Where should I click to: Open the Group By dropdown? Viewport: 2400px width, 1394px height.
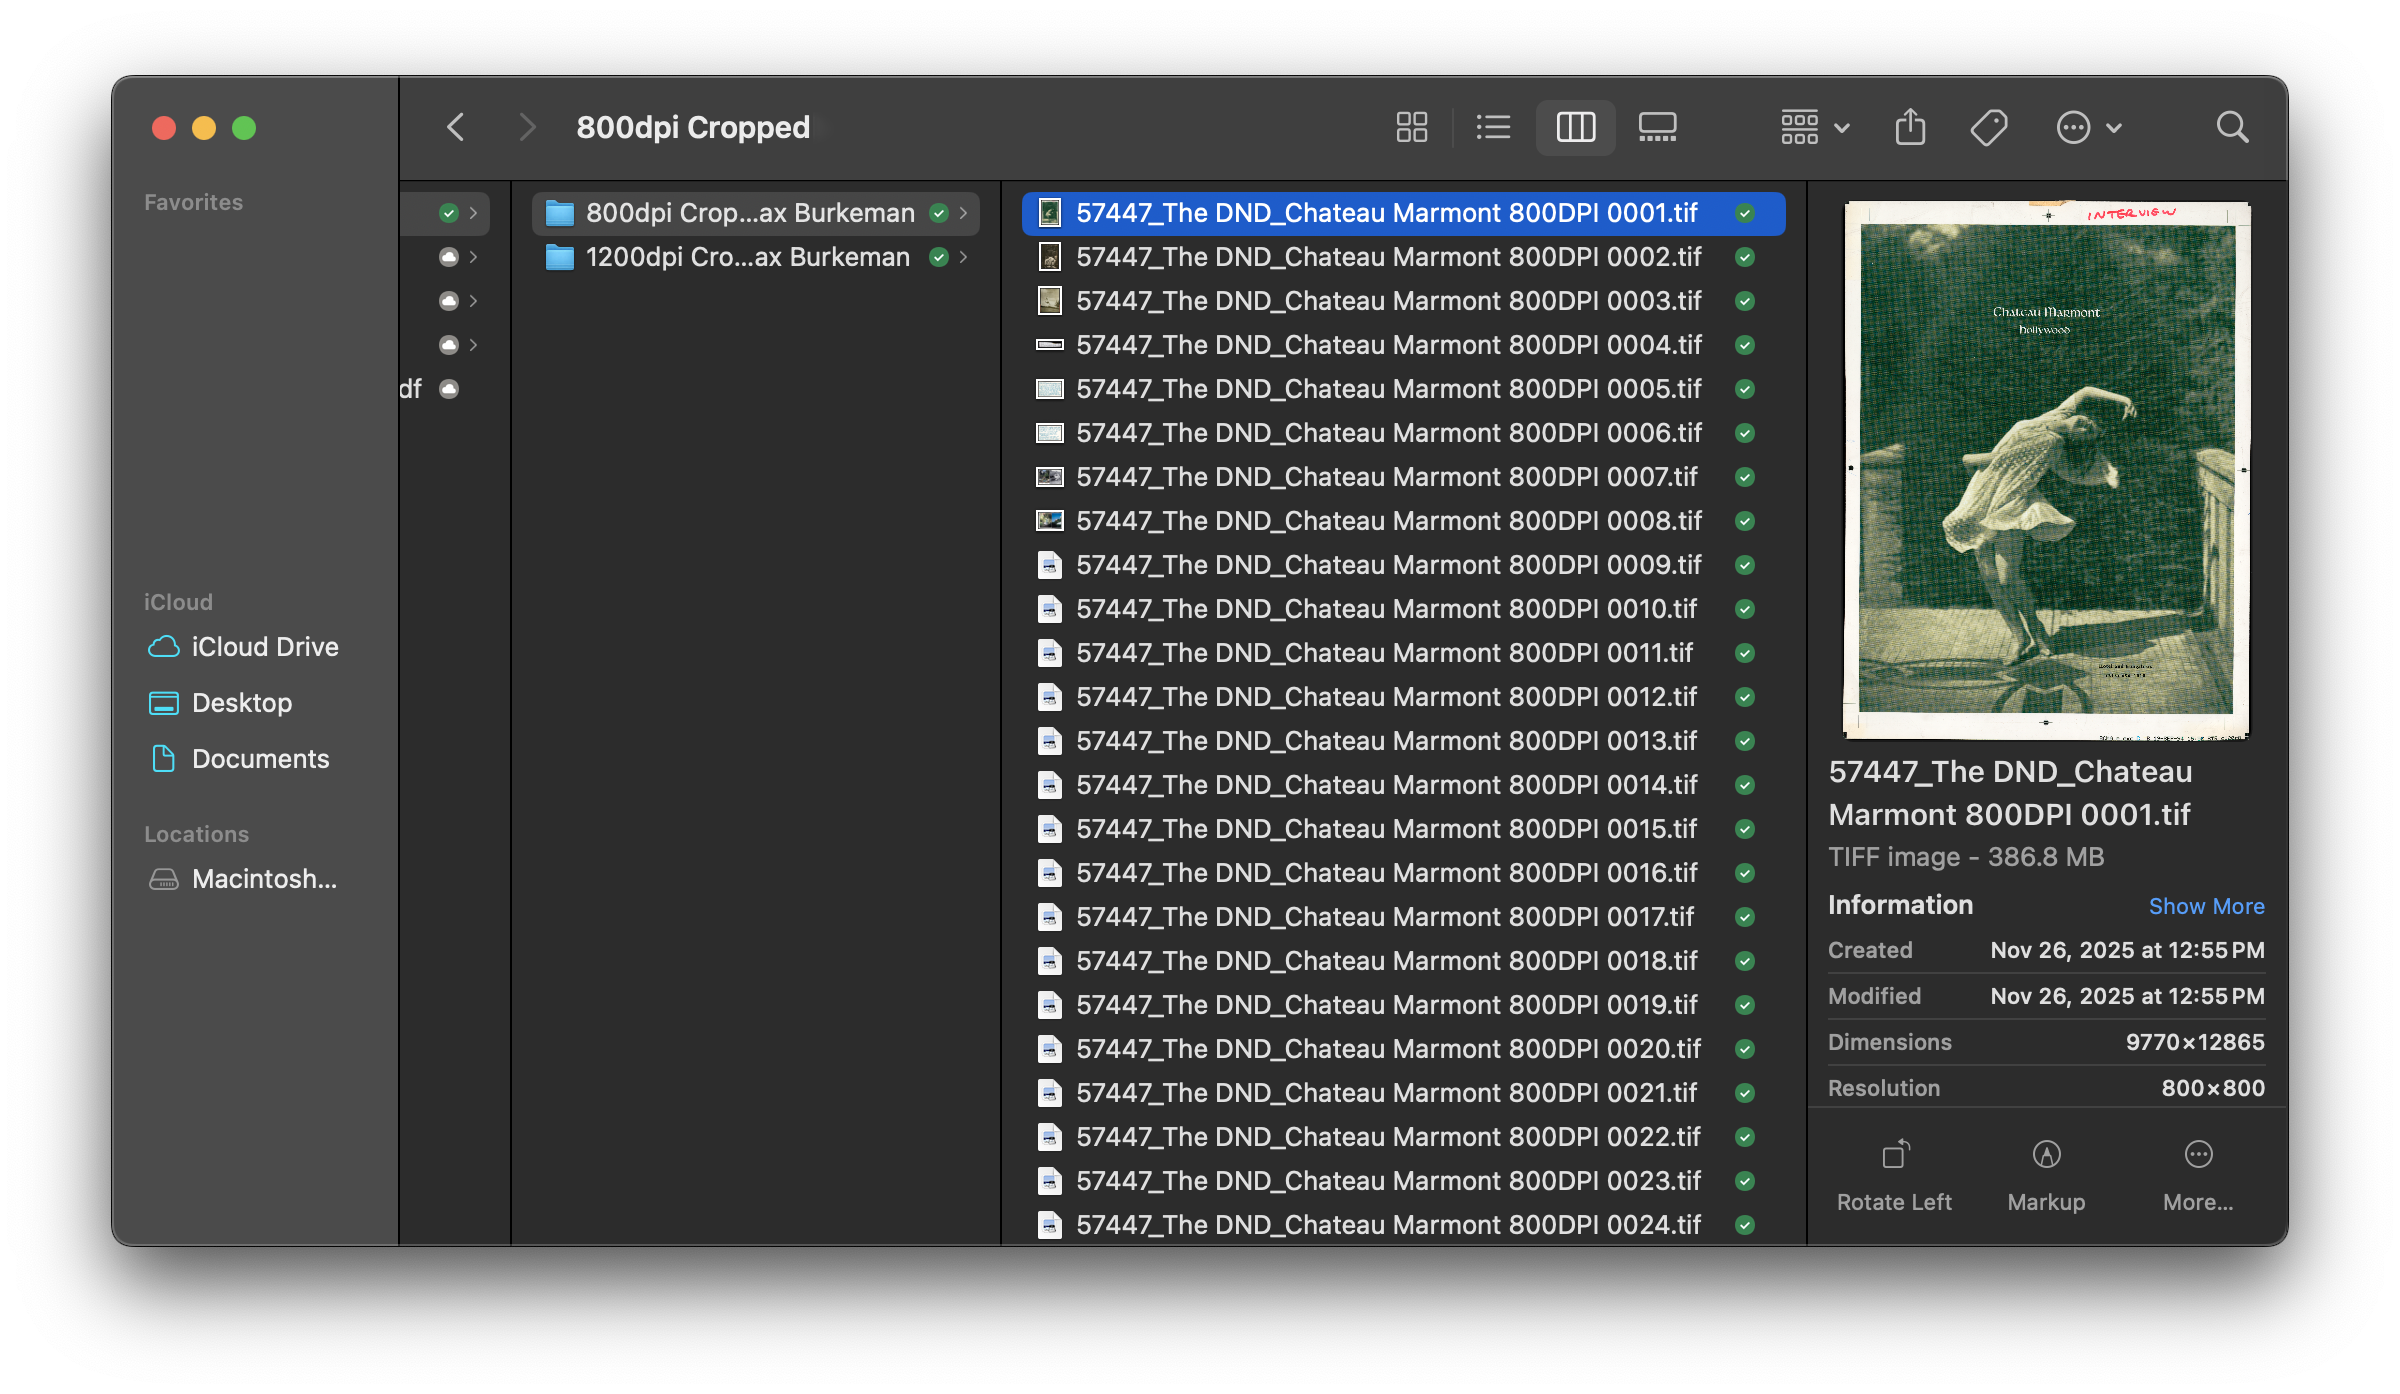point(1814,127)
